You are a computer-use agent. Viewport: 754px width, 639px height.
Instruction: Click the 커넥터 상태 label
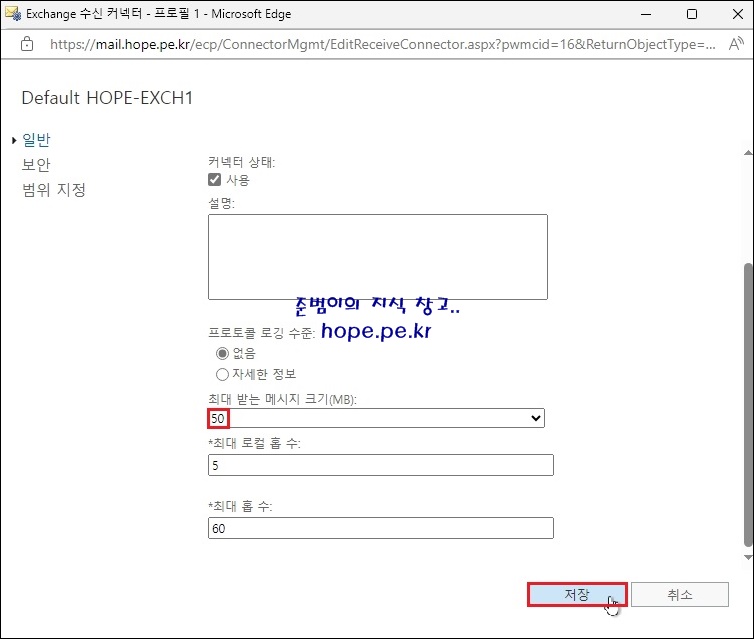[241, 162]
